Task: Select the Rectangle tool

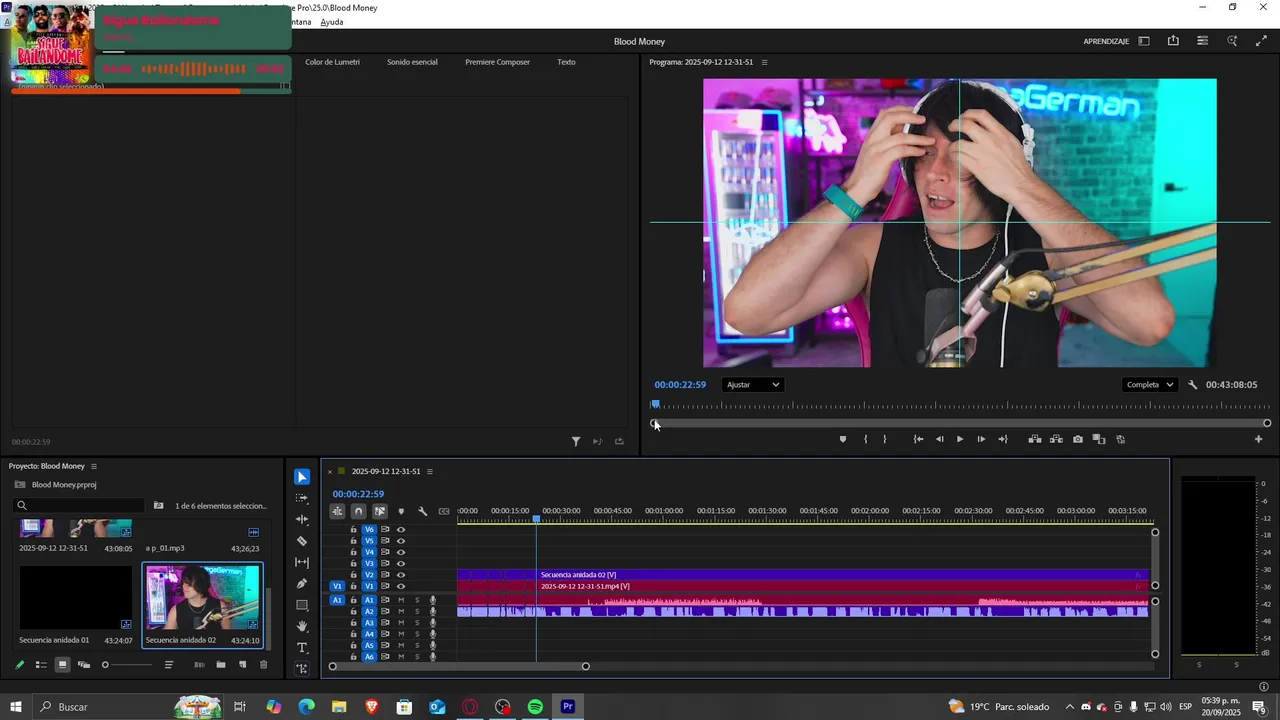Action: (302, 605)
